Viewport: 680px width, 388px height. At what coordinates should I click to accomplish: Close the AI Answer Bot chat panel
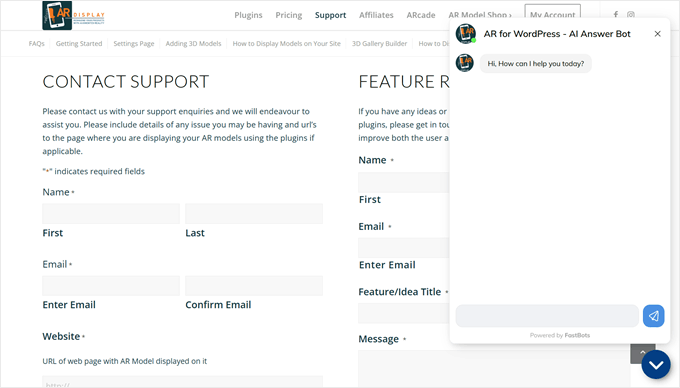tap(657, 34)
